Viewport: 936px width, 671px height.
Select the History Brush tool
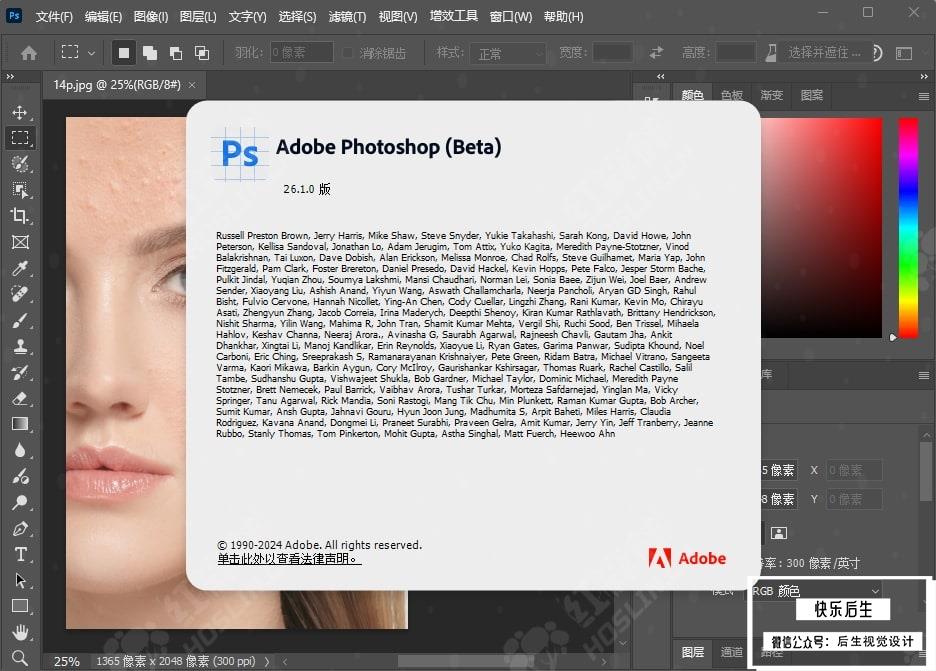pos(20,373)
